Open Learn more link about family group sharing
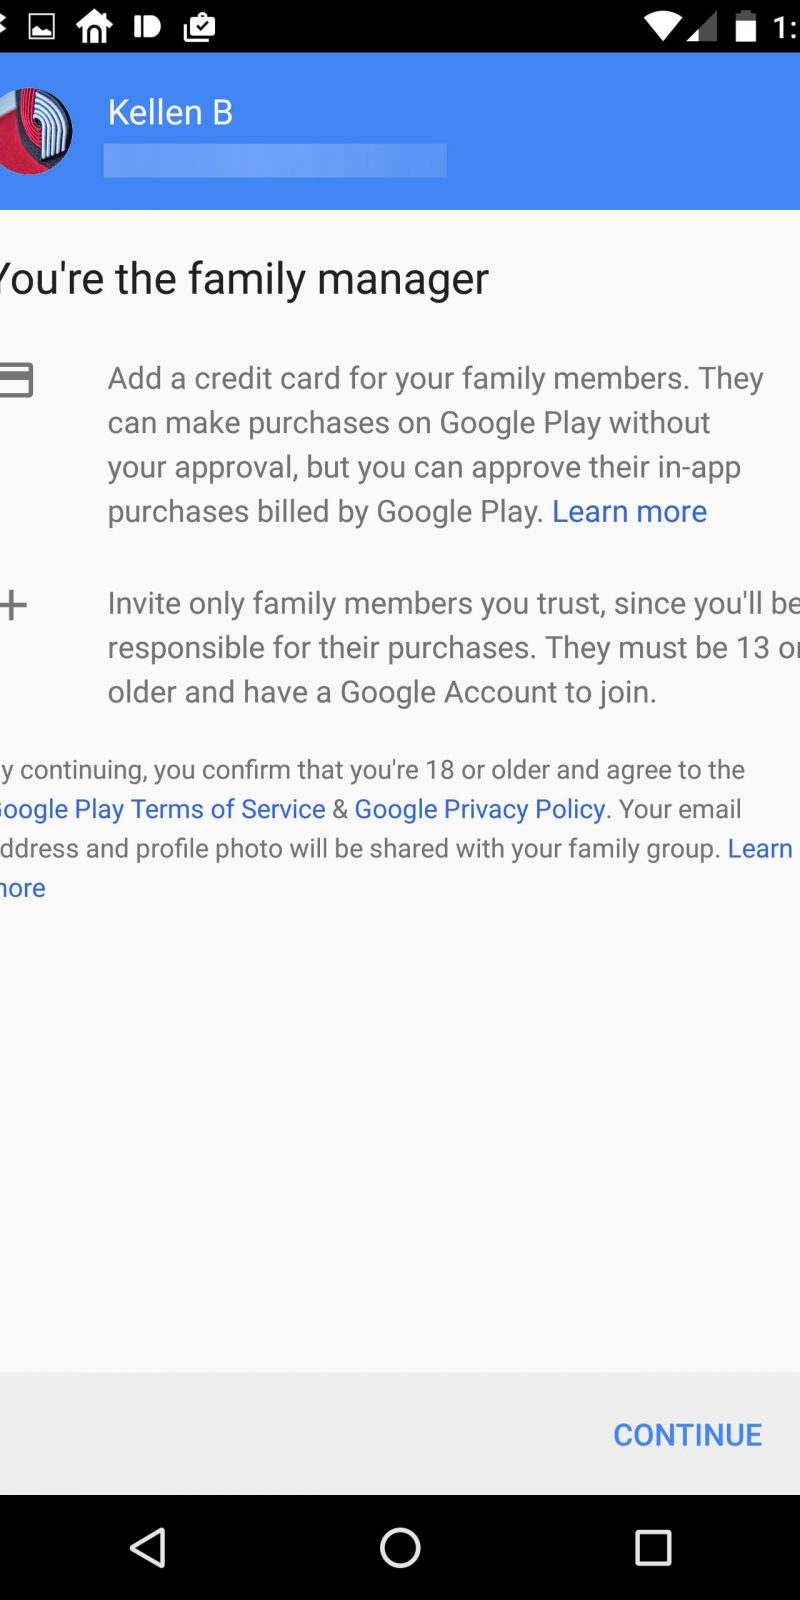800x1600 pixels. (759, 849)
